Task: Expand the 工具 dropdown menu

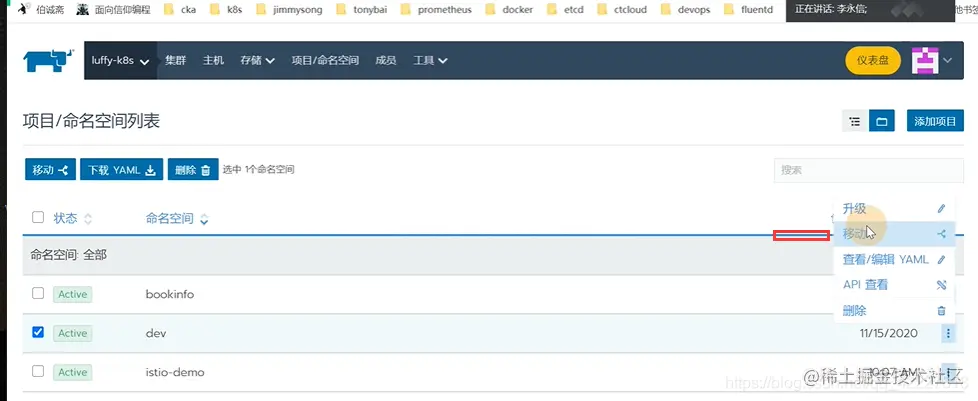Action: pos(430,60)
